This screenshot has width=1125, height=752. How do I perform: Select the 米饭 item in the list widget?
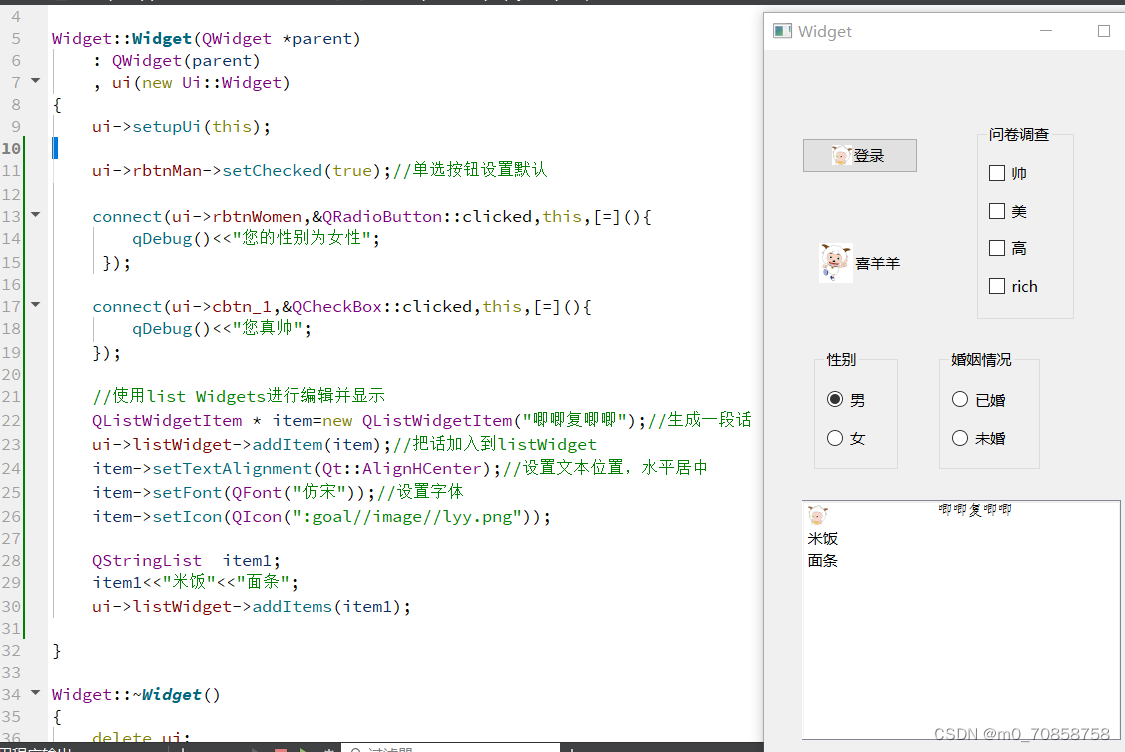tap(822, 538)
